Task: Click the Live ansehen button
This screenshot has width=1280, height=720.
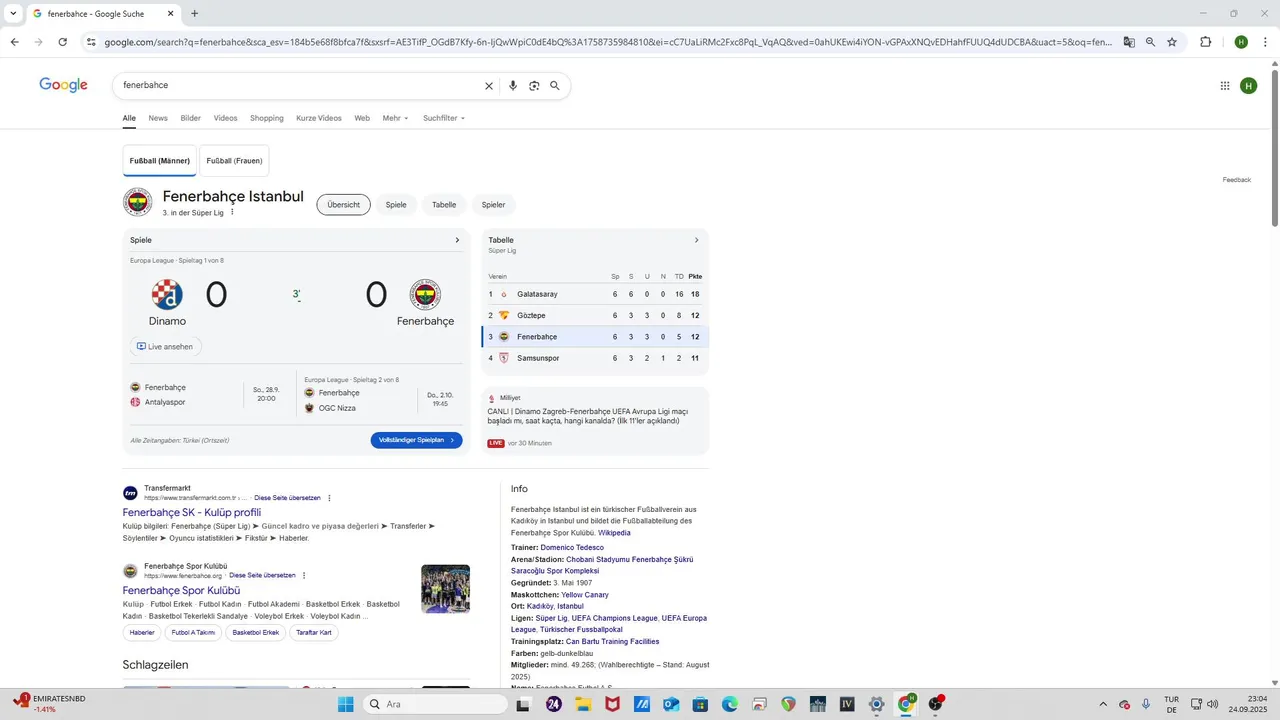Action: (x=165, y=347)
